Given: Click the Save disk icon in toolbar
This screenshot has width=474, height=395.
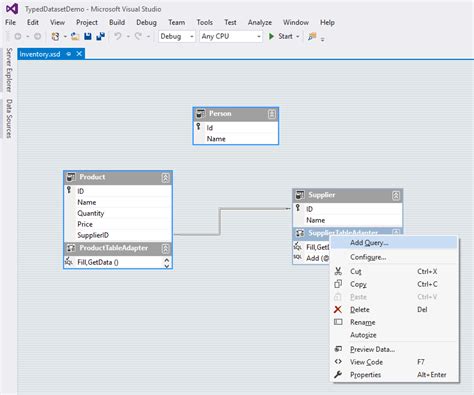Looking at the screenshot, I should pyautogui.click(x=88, y=36).
